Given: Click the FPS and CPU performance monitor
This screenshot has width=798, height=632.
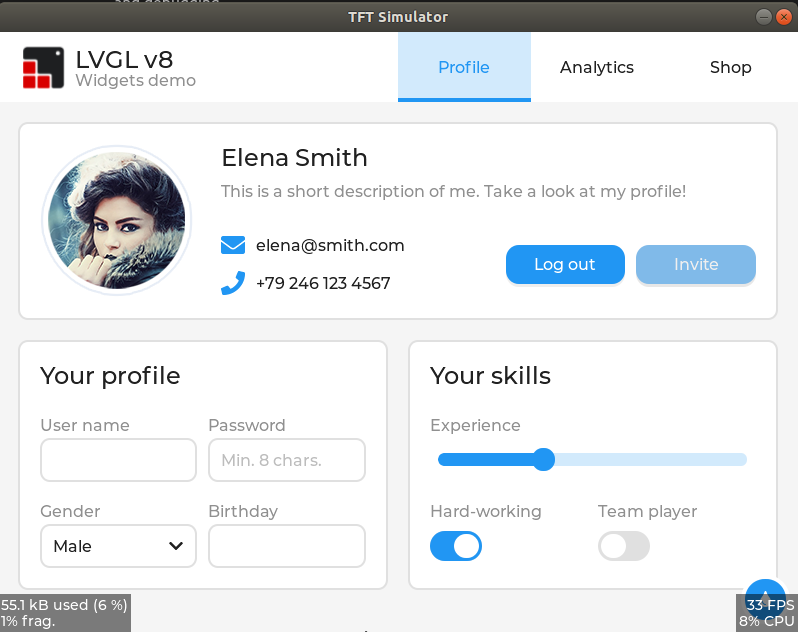Looking at the screenshot, I should click(x=766, y=613).
